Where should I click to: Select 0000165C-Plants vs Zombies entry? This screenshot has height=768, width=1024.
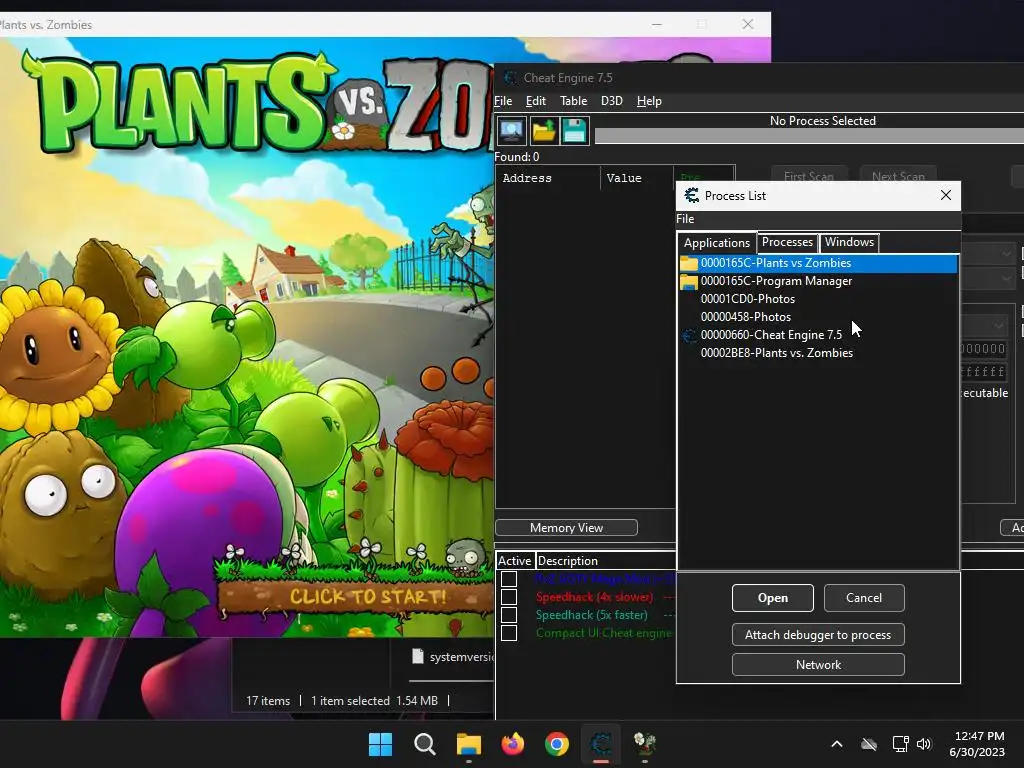tap(818, 263)
